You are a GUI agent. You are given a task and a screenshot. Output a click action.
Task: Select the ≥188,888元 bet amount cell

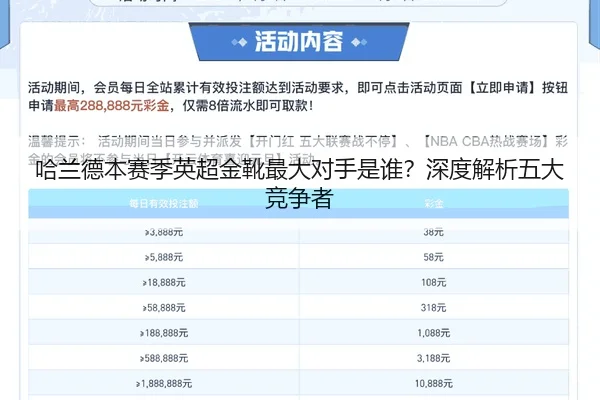164,333
